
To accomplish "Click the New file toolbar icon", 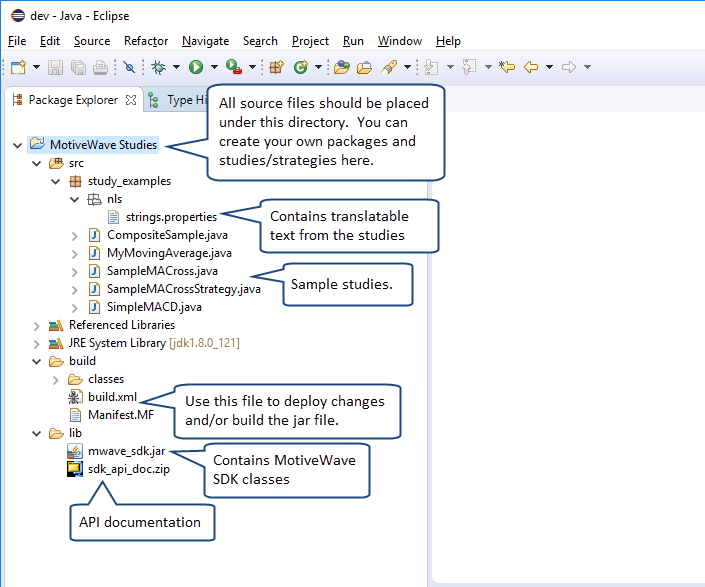I will coord(18,67).
